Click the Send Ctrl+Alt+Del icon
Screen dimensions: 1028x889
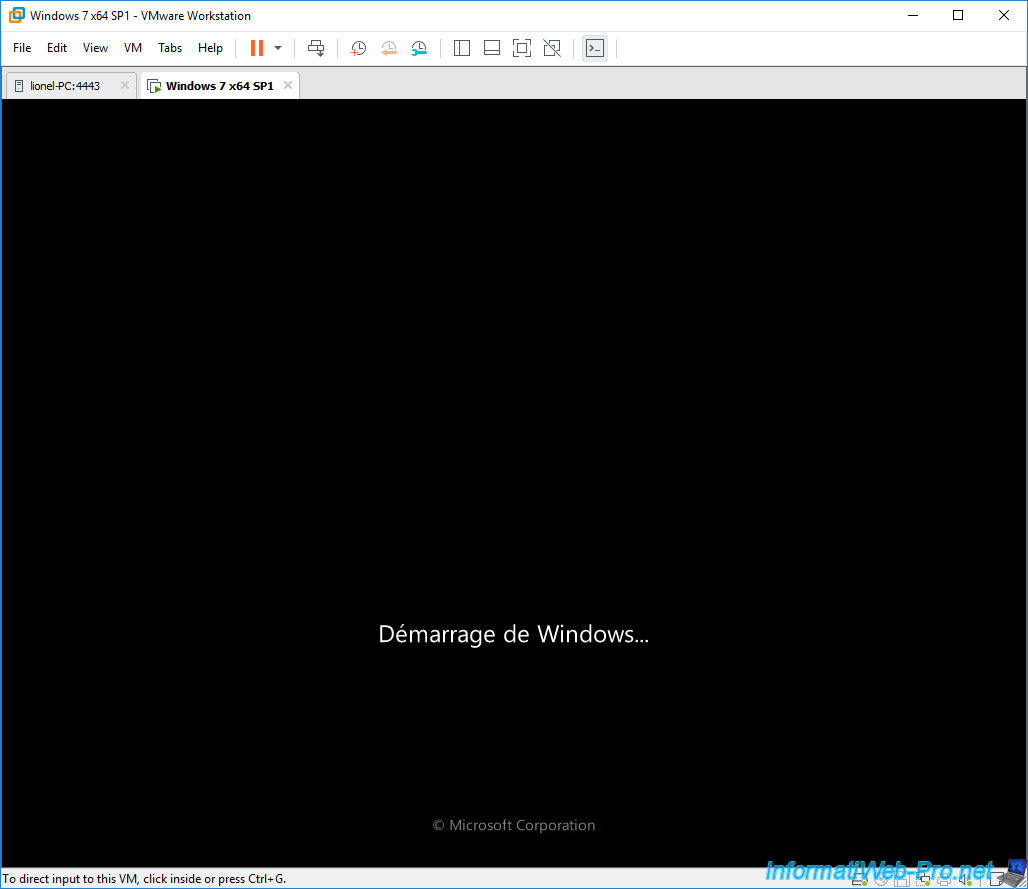[316, 48]
